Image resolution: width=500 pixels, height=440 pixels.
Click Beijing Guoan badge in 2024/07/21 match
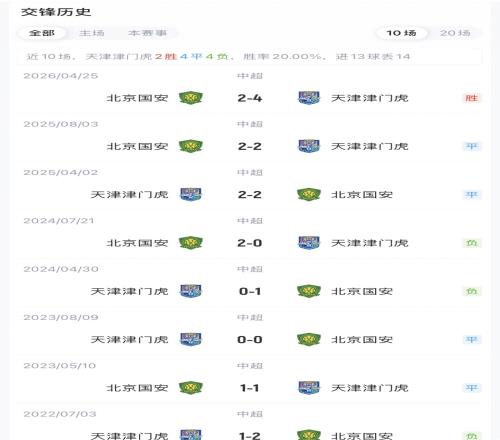pyautogui.click(x=190, y=243)
